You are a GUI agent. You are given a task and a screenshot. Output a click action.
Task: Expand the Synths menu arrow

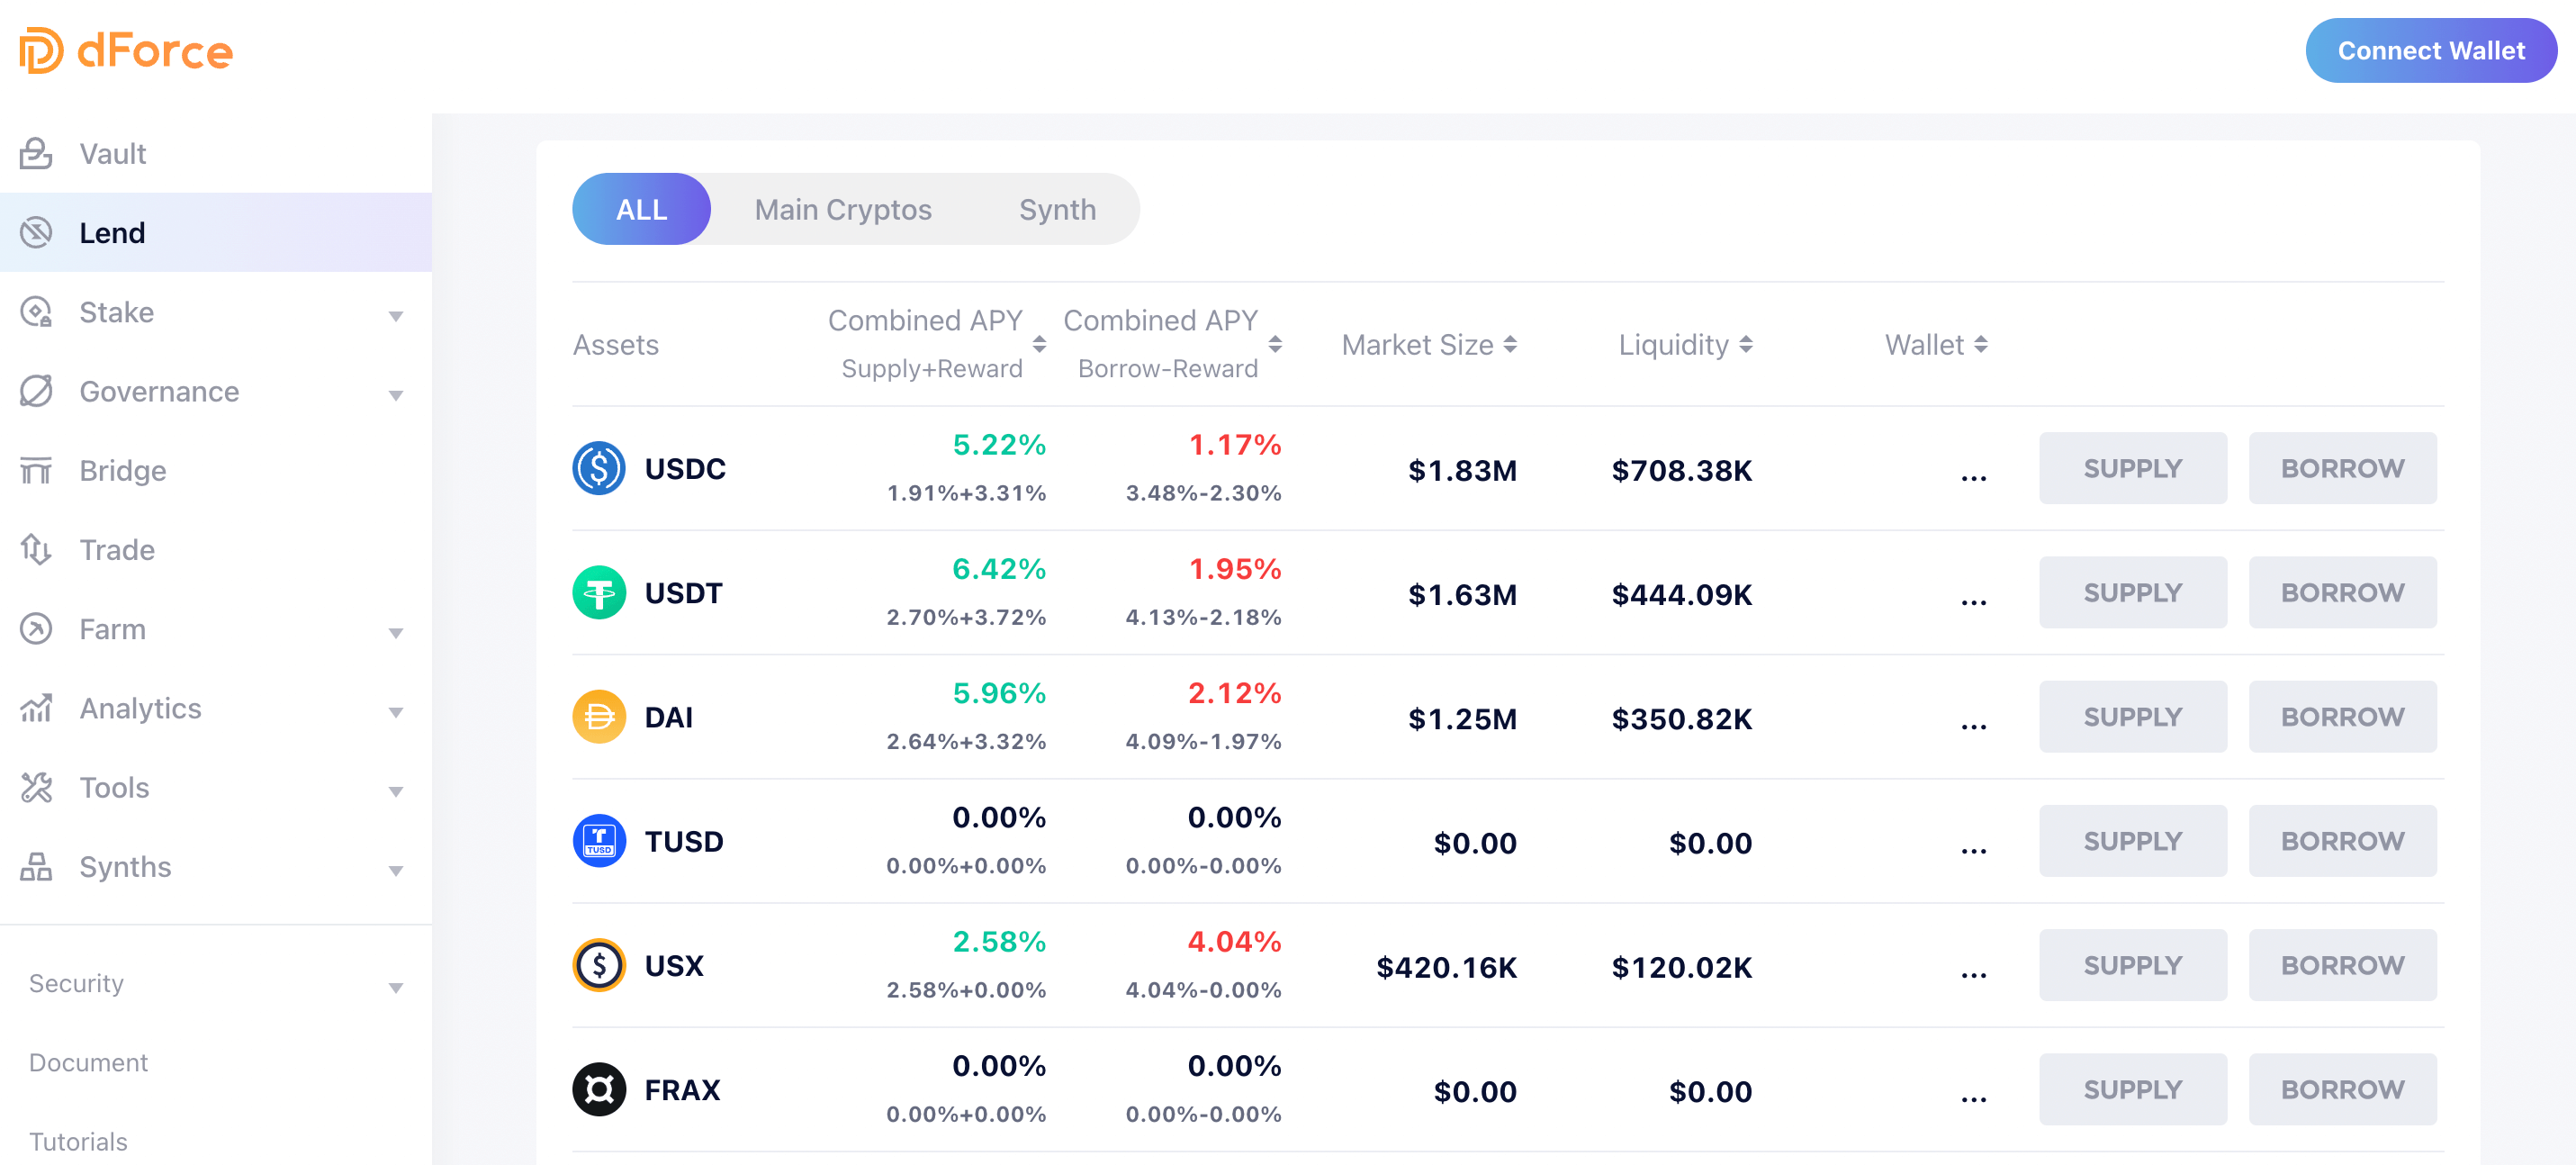(x=396, y=870)
